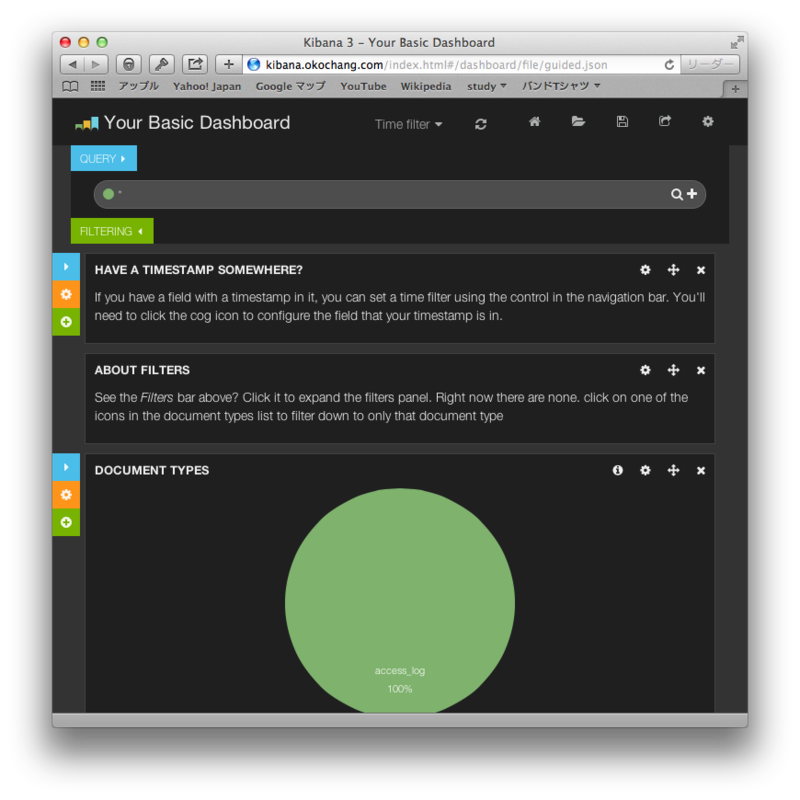Reload the page with address bar icon
The width and height of the screenshot is (800, 800).
(669, 65)
